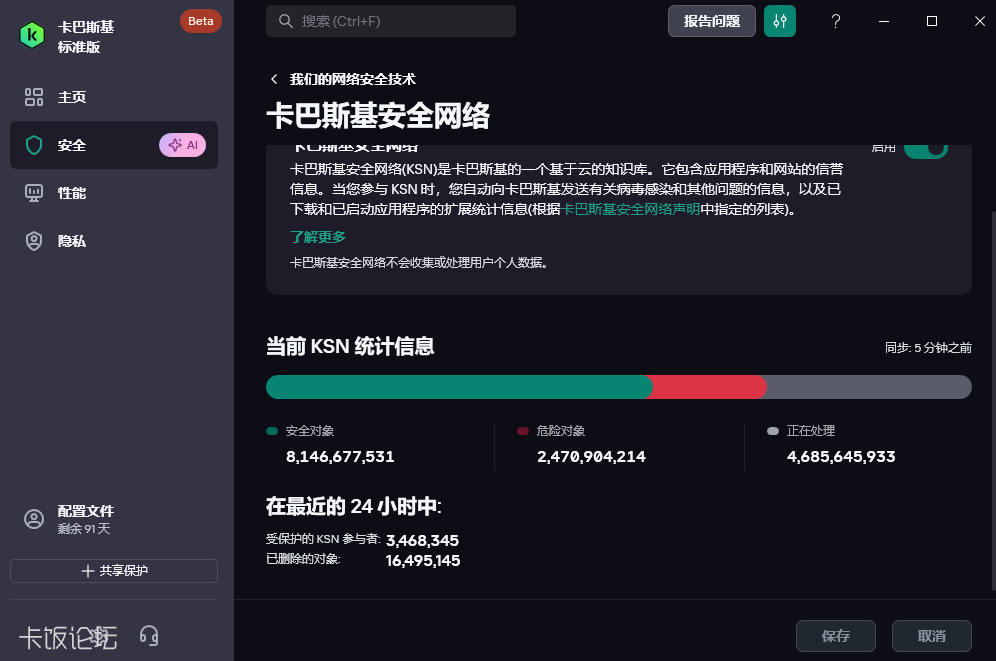
Task: Toggle the 卡巴斯基安全网络 enable switch
Action: pos(925,148)
